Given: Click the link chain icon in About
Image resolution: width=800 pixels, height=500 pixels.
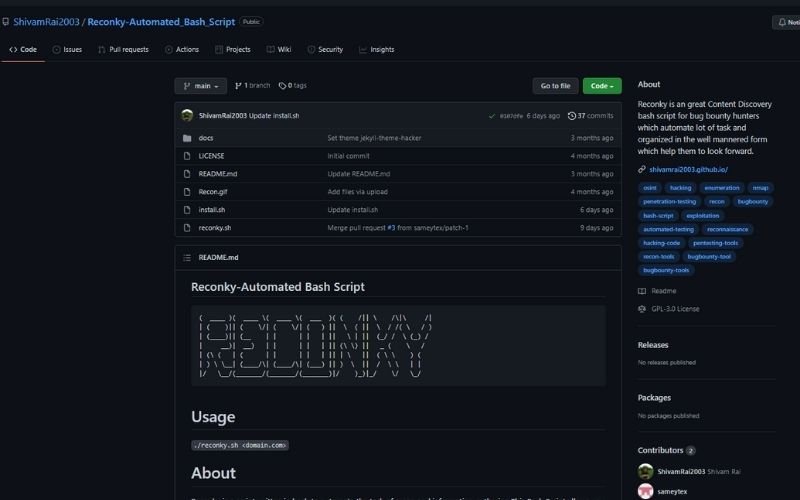Looking at the screenshot, I should [642, 169].
